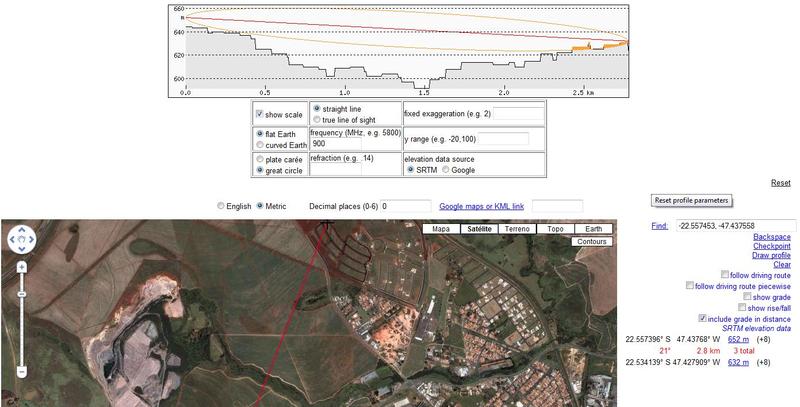The height and width of the screenshot is (407, 800).
Task: Click the Reset profile parameters button
Action: click(691, 200)
